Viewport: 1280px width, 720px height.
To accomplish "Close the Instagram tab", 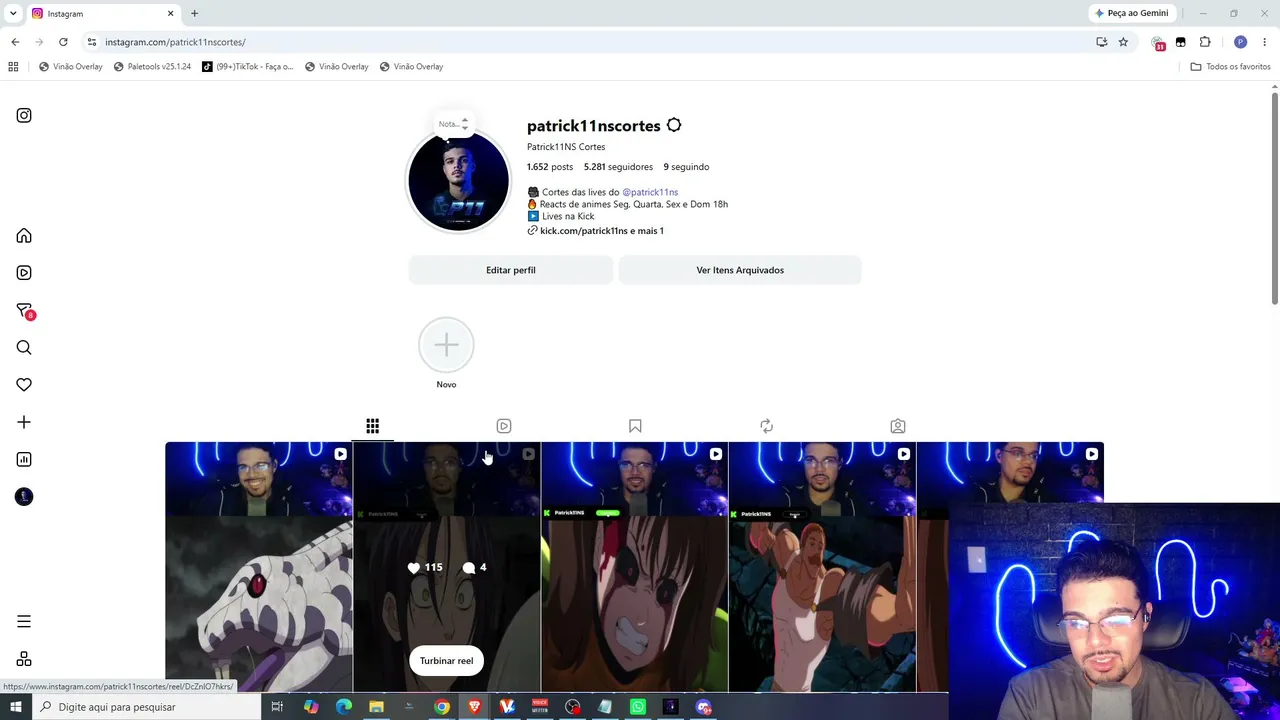I will tap(170, 14).
